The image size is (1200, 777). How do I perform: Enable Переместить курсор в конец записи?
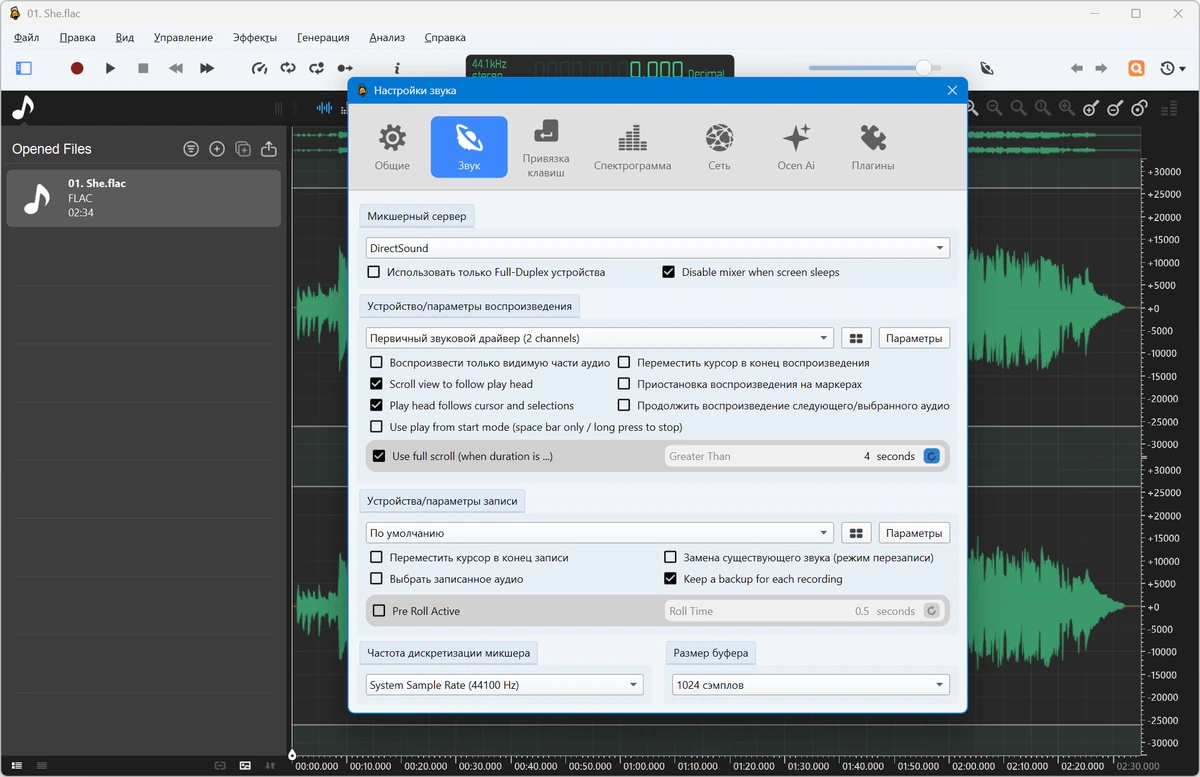[377, 557]
